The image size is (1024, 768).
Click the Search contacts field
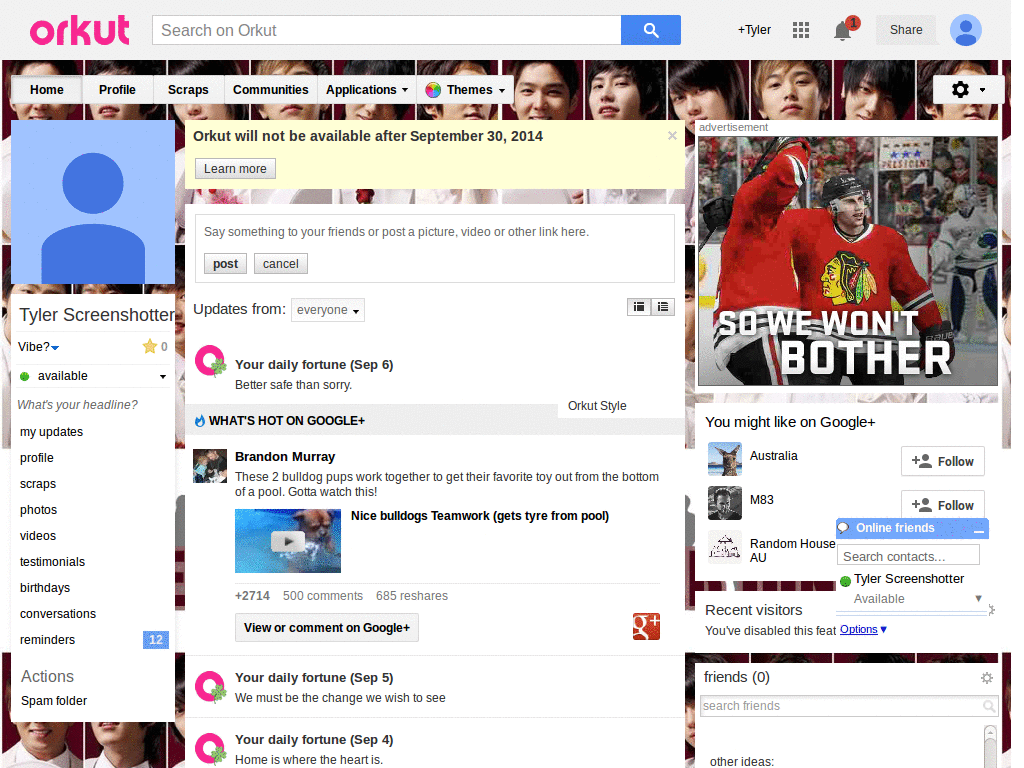click(x=908, y=556)
